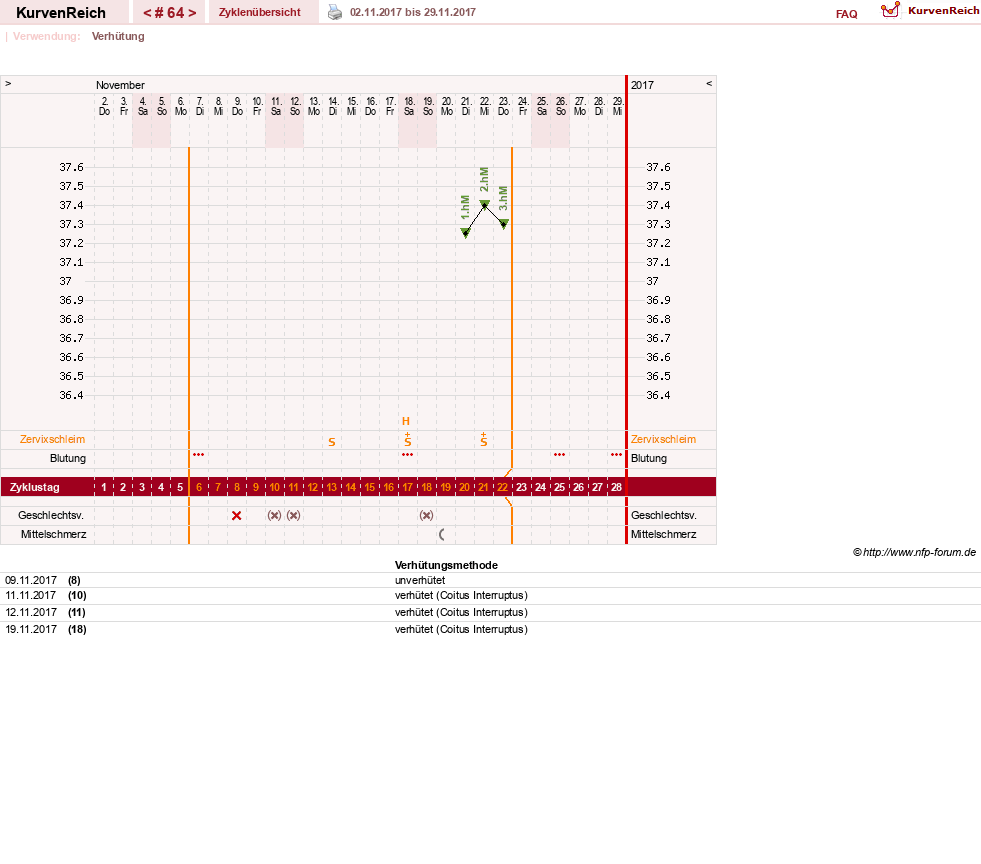
Task: Click Zyklustag 1 in the cycle day bar
Action: pos(104,487)
